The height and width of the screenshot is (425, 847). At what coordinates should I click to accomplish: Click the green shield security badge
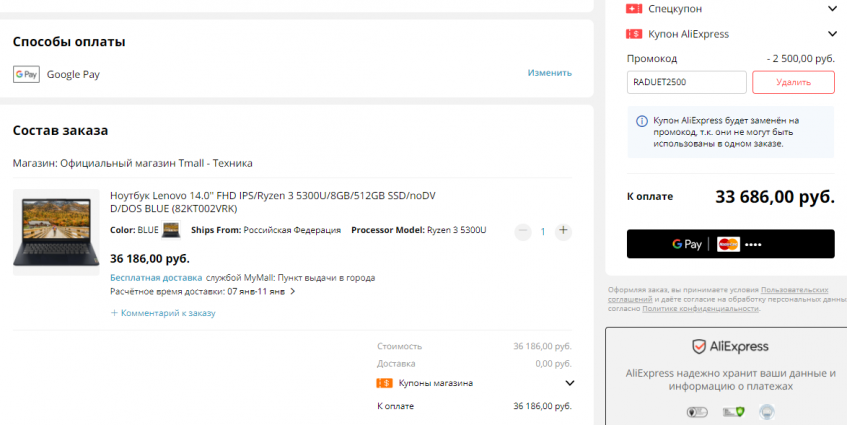tap(734, 413)
